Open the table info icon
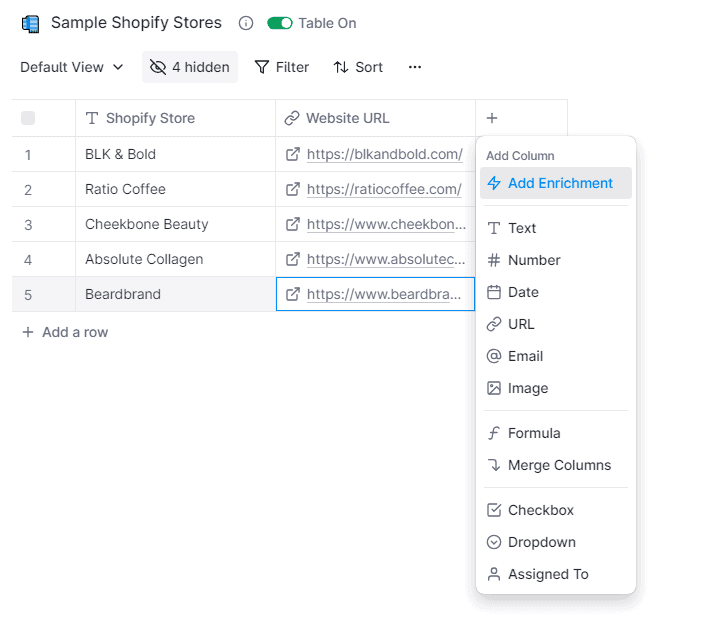Viewport: 721px width, 627px height. tap(246, 23)
